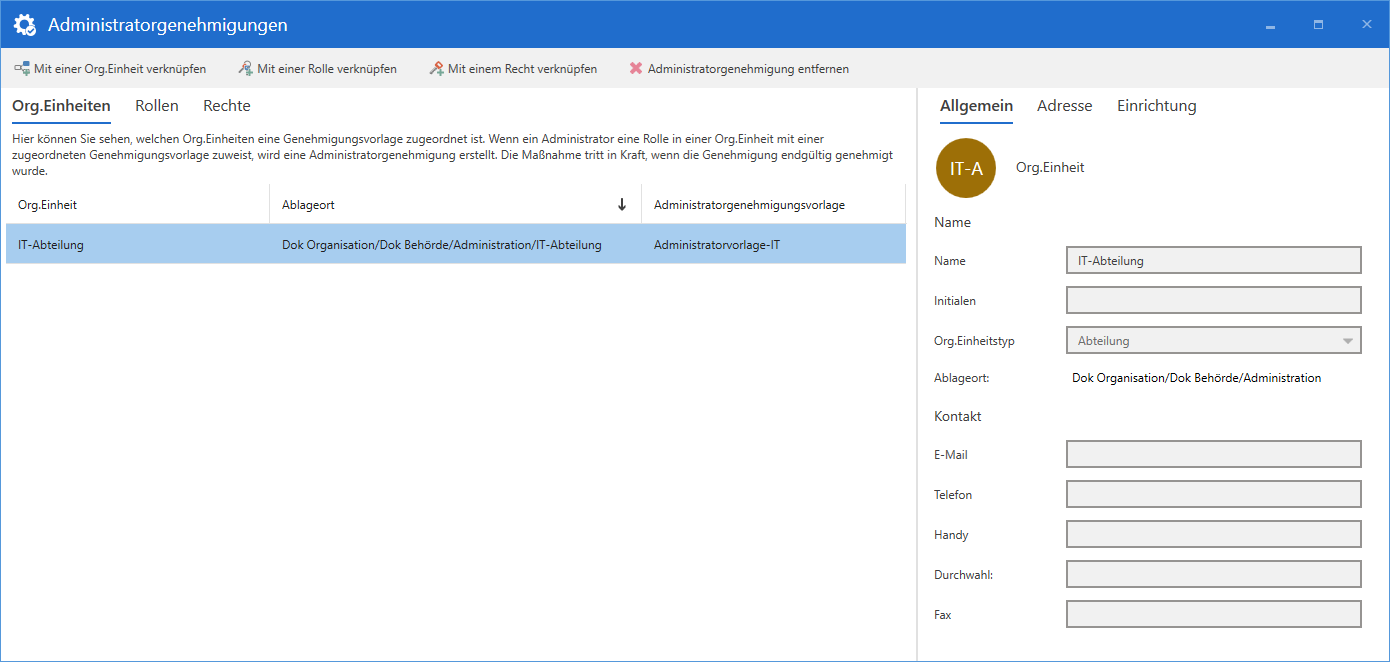Image resolution: width=1390 pixels, height=662 pixels.
Task: Click the red X removal icon in toolbar
Action: tap(634, 68)
